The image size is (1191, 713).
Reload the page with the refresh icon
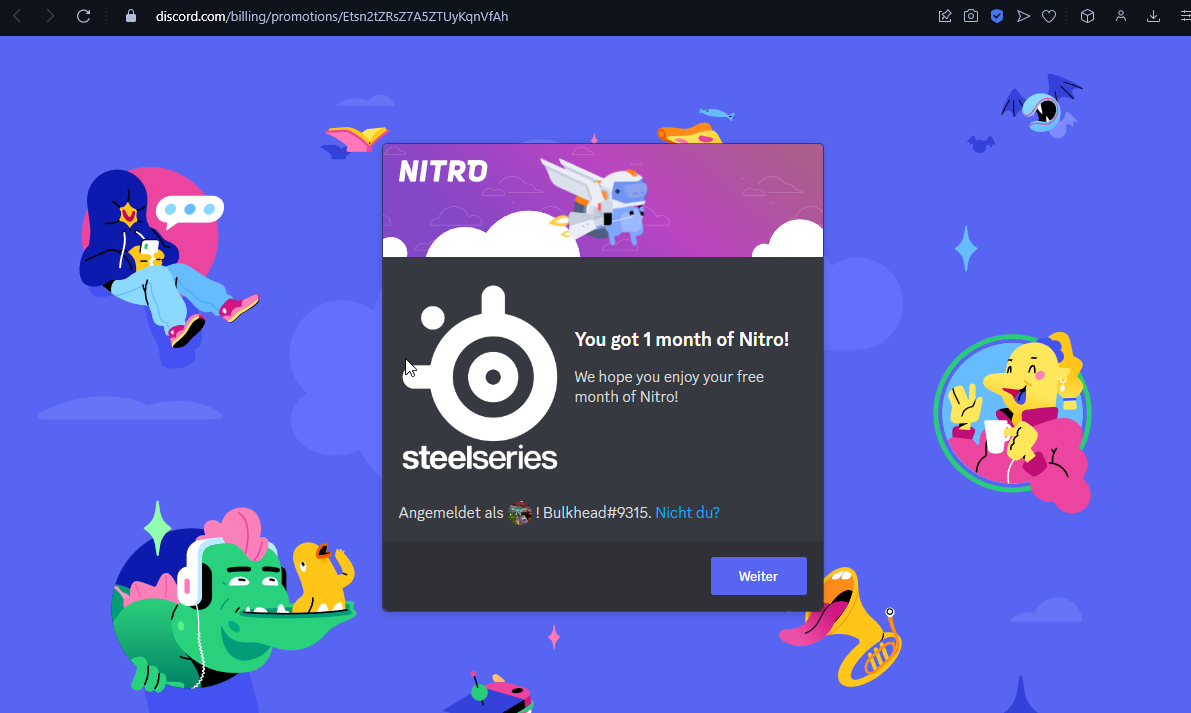pos(84,16)
